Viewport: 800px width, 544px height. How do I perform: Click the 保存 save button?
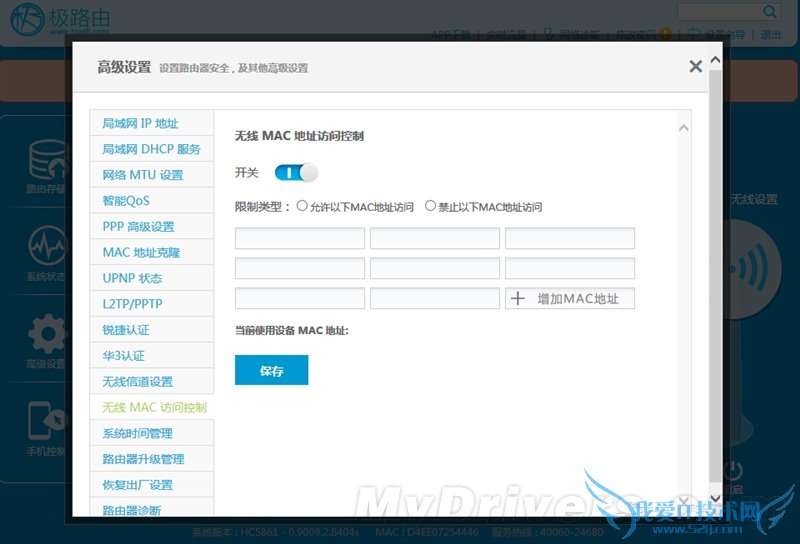[271, 371]
